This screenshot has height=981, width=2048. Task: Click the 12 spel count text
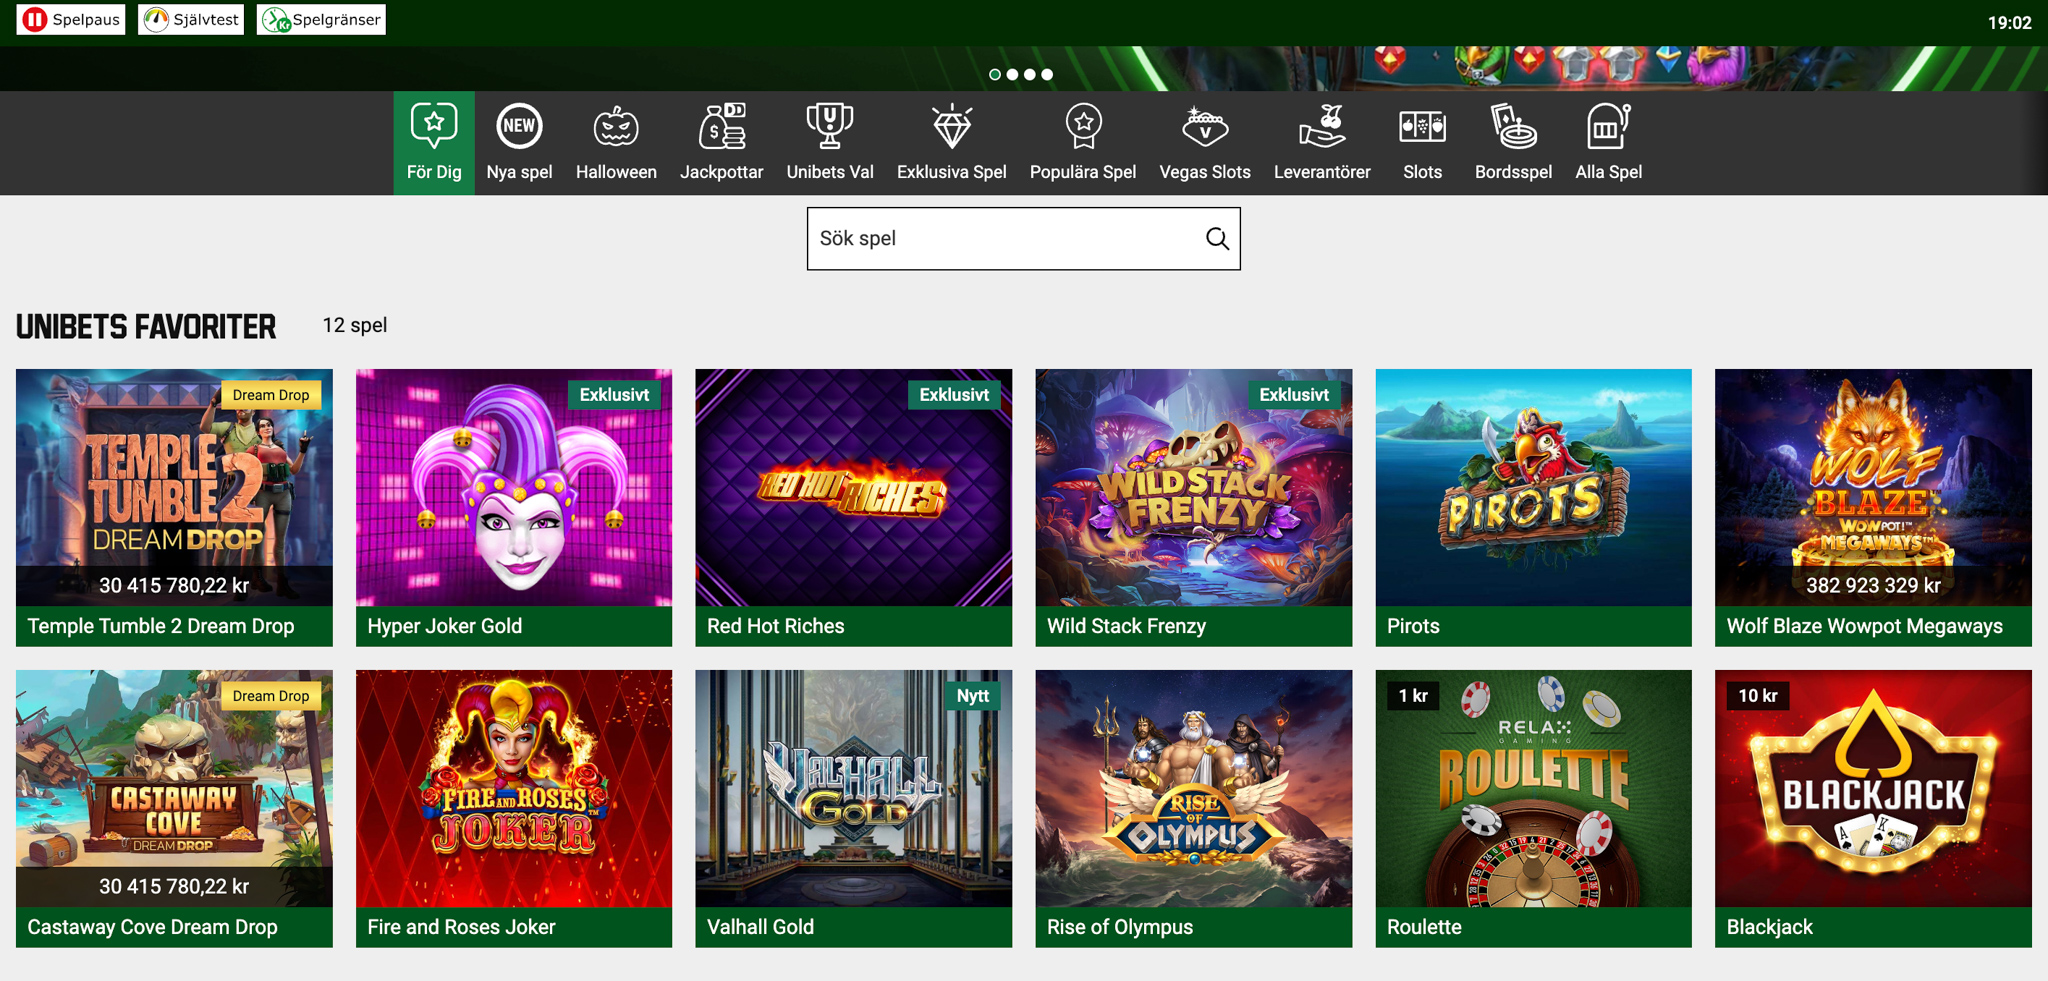pos(354,326)
